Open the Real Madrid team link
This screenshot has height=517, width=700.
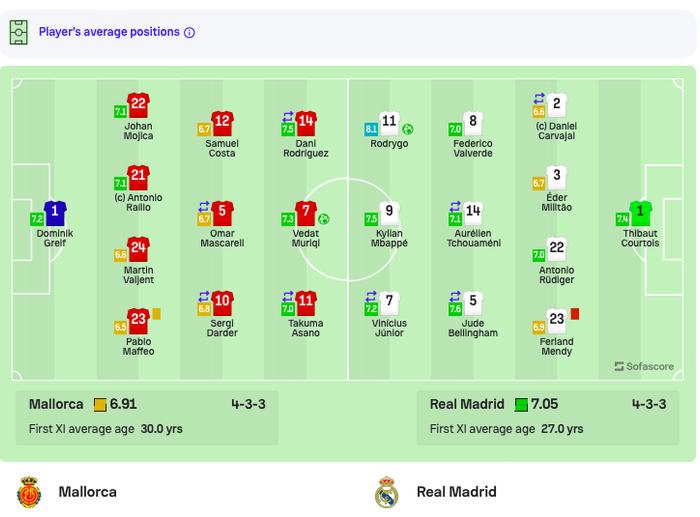pyautogui.click(x=456, y=492)
